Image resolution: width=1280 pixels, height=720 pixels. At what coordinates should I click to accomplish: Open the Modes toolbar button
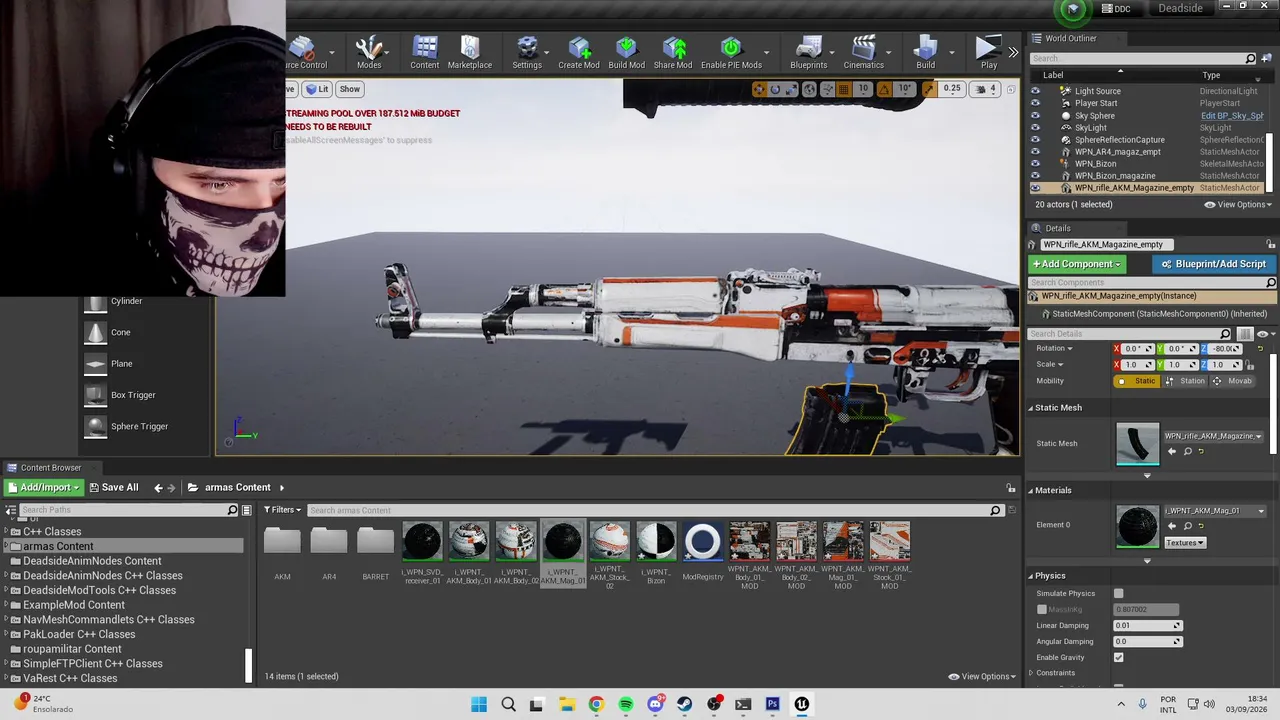click(369, 52)
